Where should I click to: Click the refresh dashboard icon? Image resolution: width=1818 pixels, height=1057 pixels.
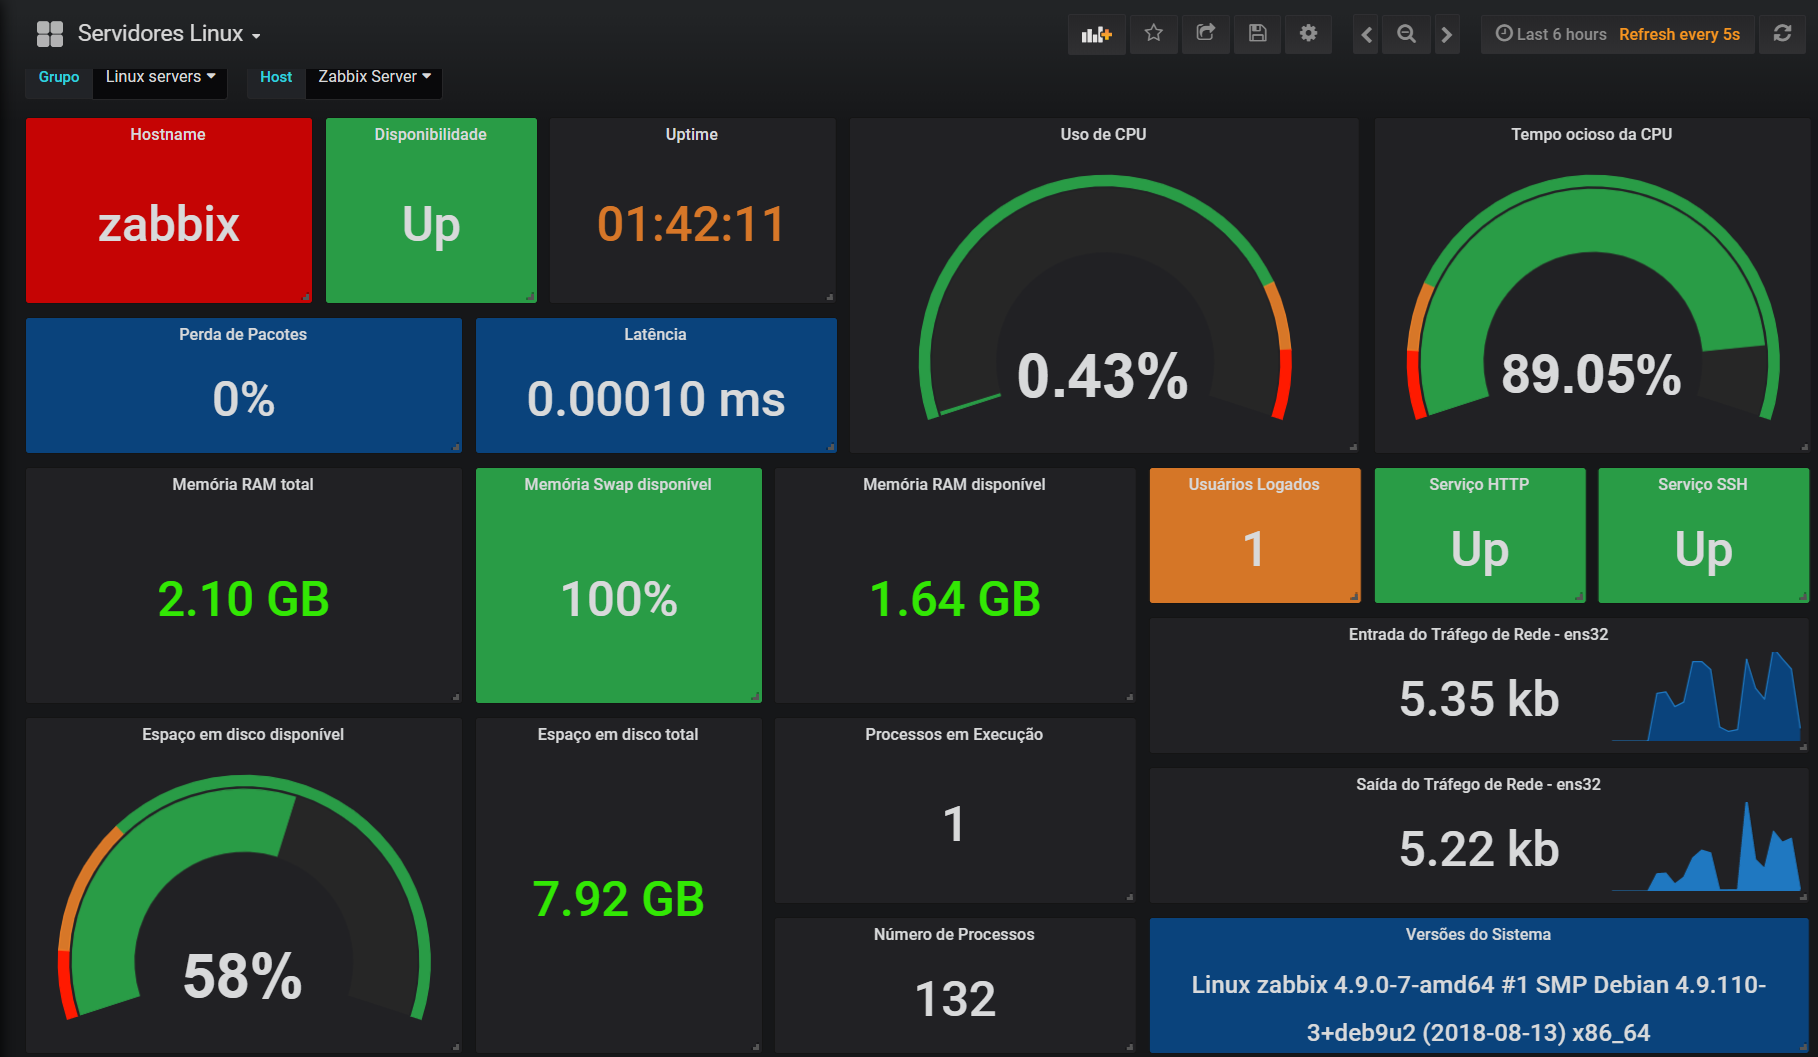coord(1782,34)
